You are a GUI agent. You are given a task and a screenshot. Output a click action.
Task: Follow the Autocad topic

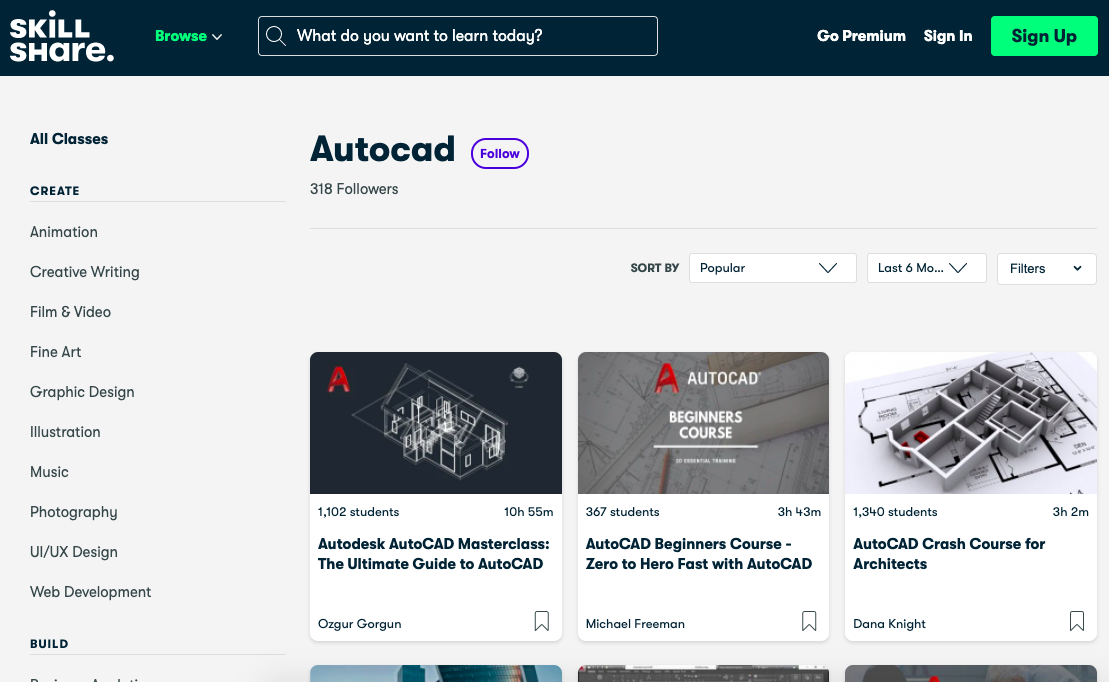499,154
